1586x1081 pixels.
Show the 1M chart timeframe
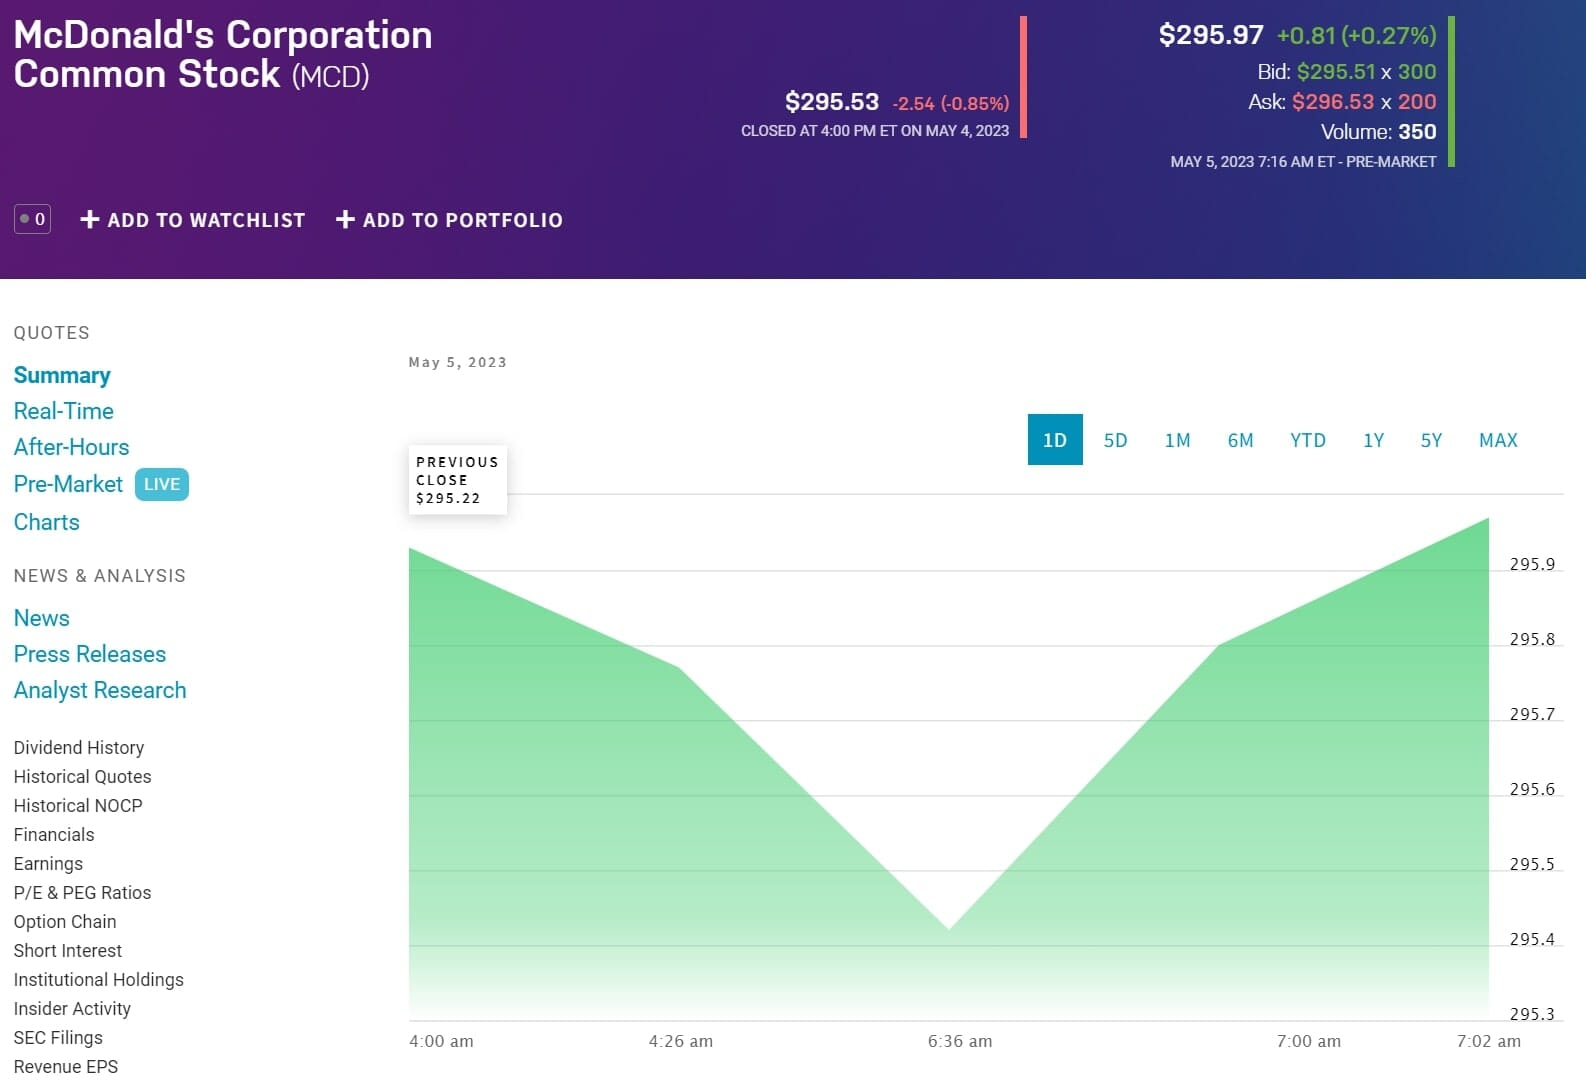pos(1177,440)
